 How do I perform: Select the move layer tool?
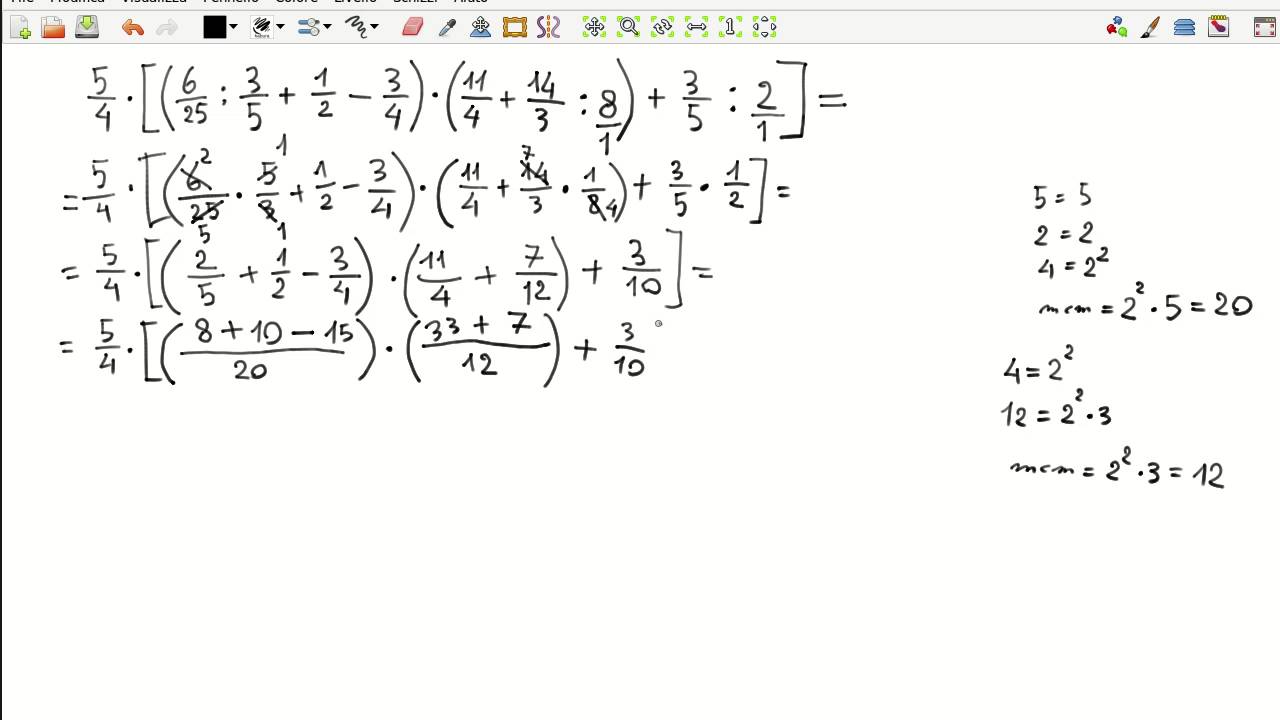click(481, 27)
